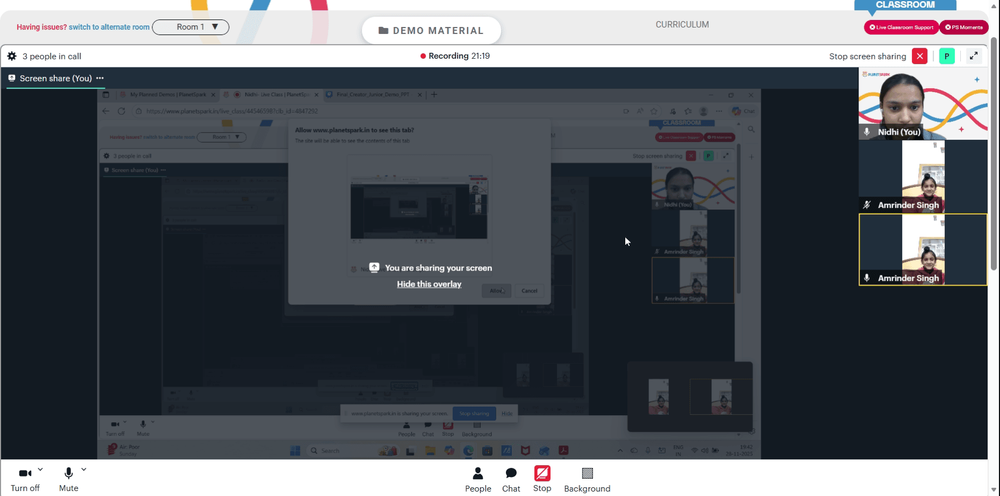The height and width of the screenshot is (496, 1000).
Task: Click the screen-share icon beside You are sharing
Action: pyautogui.click(x=374, y=268)
